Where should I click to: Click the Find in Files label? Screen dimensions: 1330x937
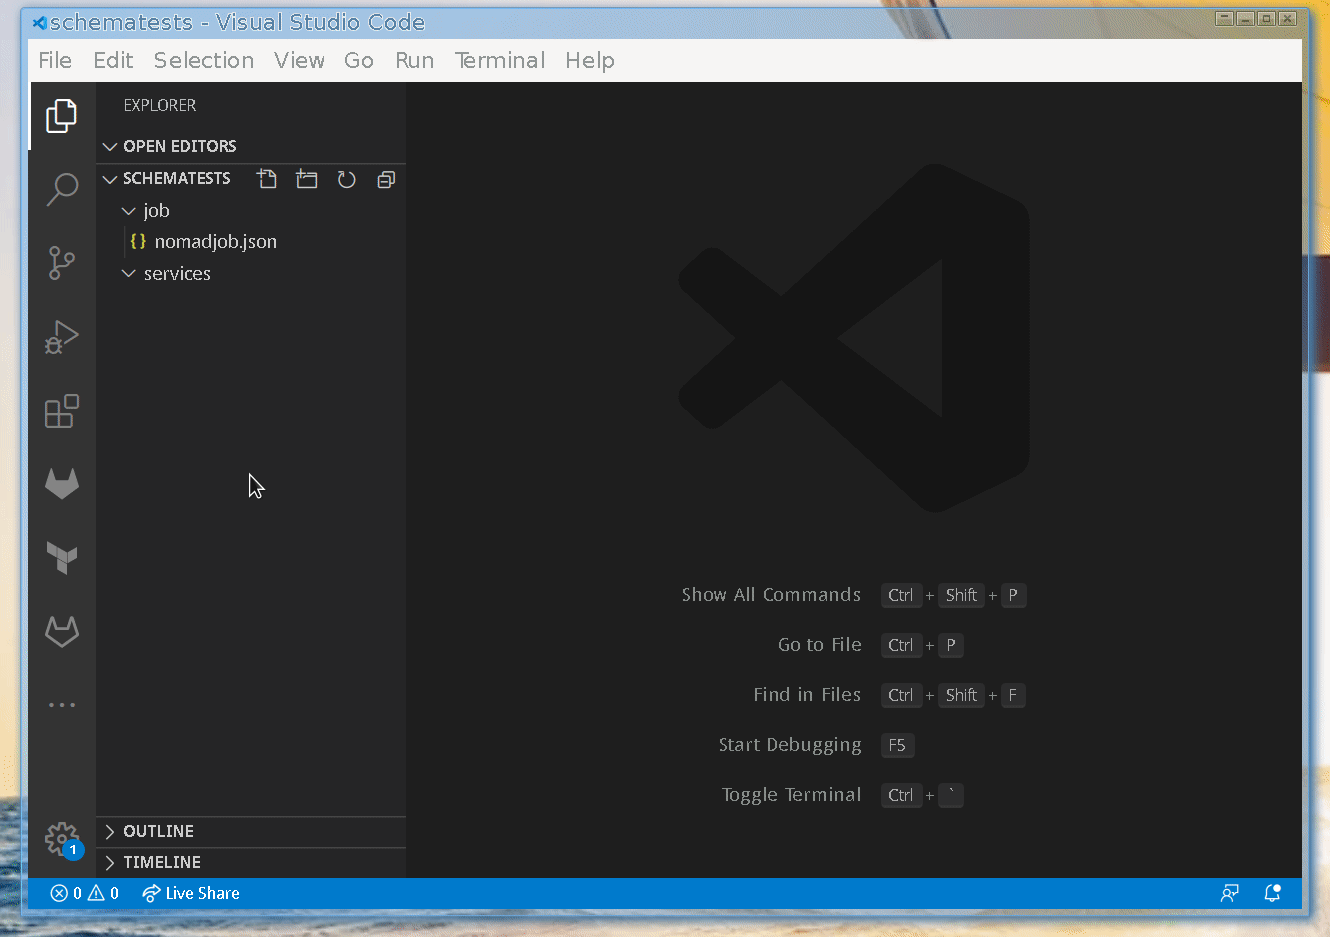tap(807, 695)
